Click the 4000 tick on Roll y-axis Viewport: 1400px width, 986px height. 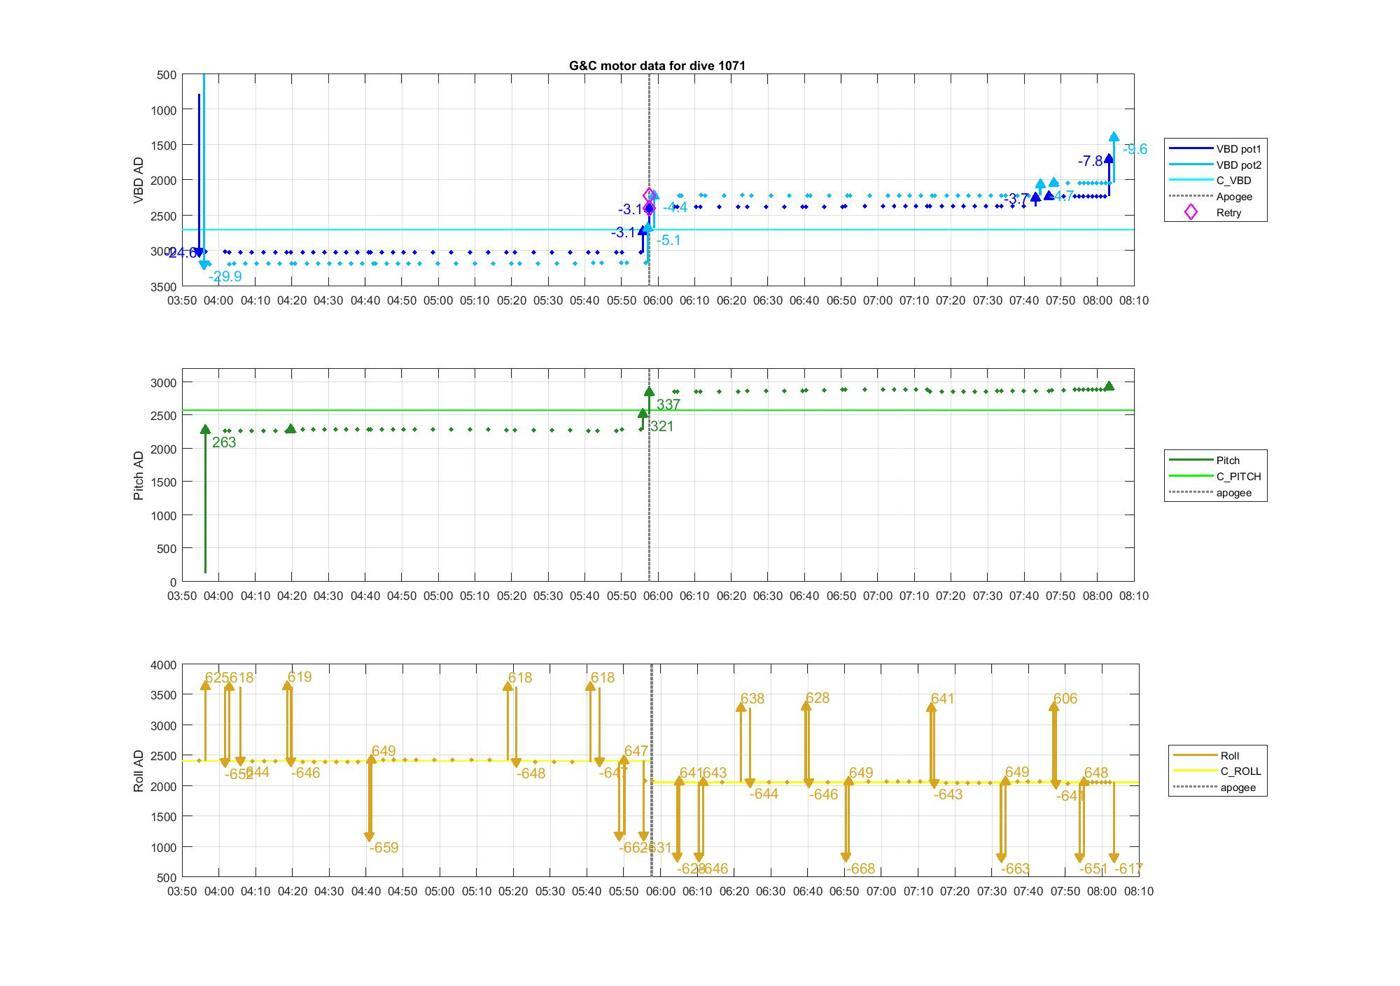(x=164, y=665)
